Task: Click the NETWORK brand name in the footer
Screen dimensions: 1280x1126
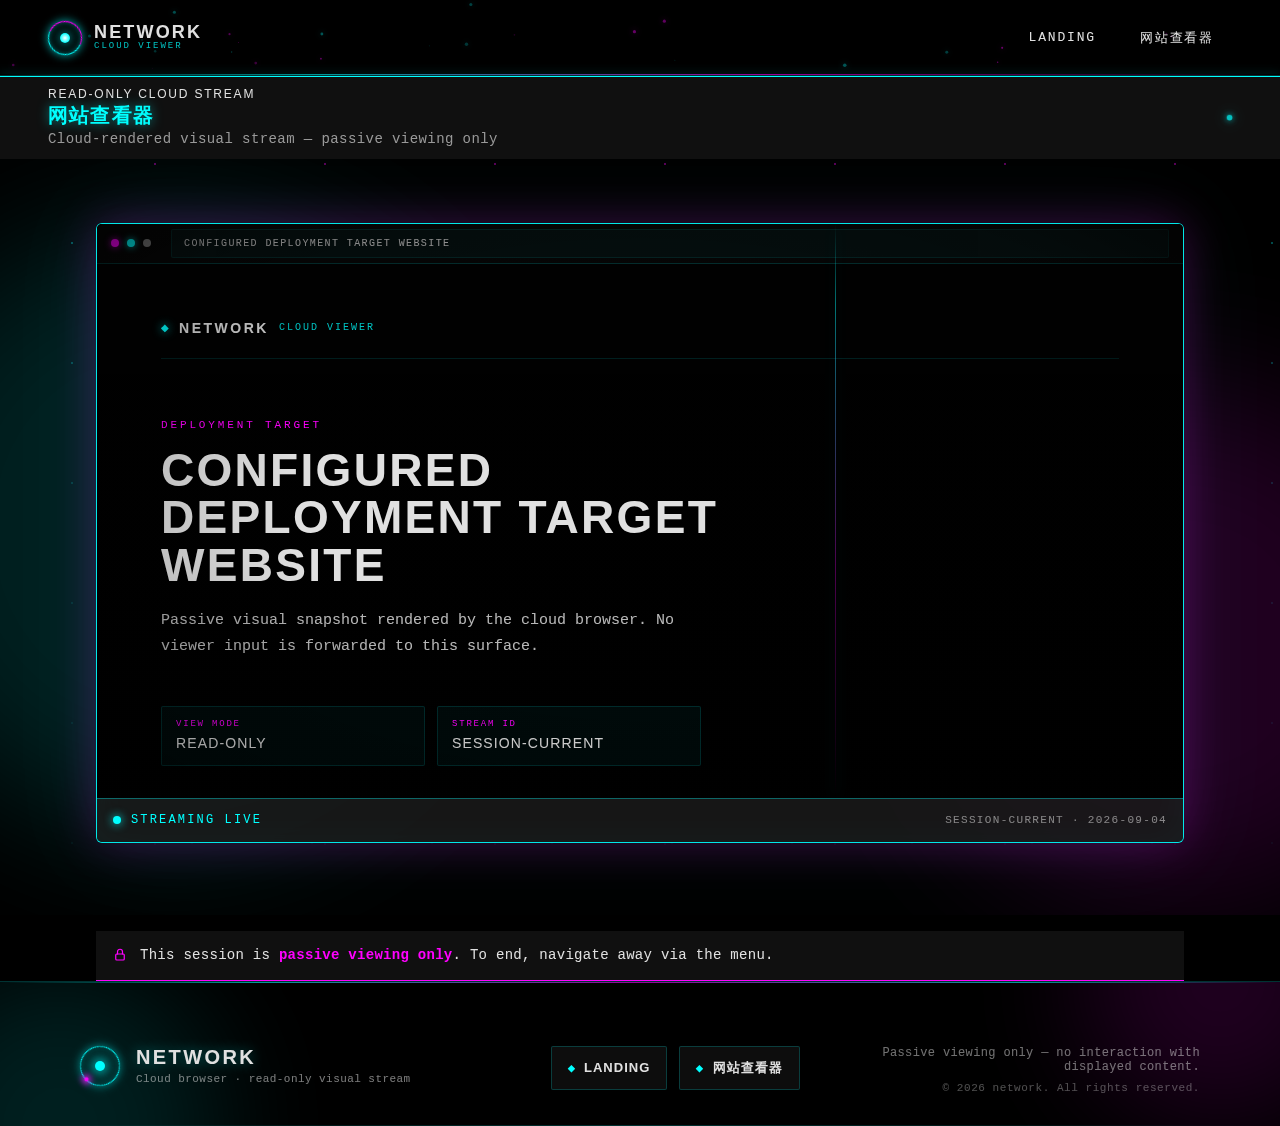Action: click(196, 1057)
